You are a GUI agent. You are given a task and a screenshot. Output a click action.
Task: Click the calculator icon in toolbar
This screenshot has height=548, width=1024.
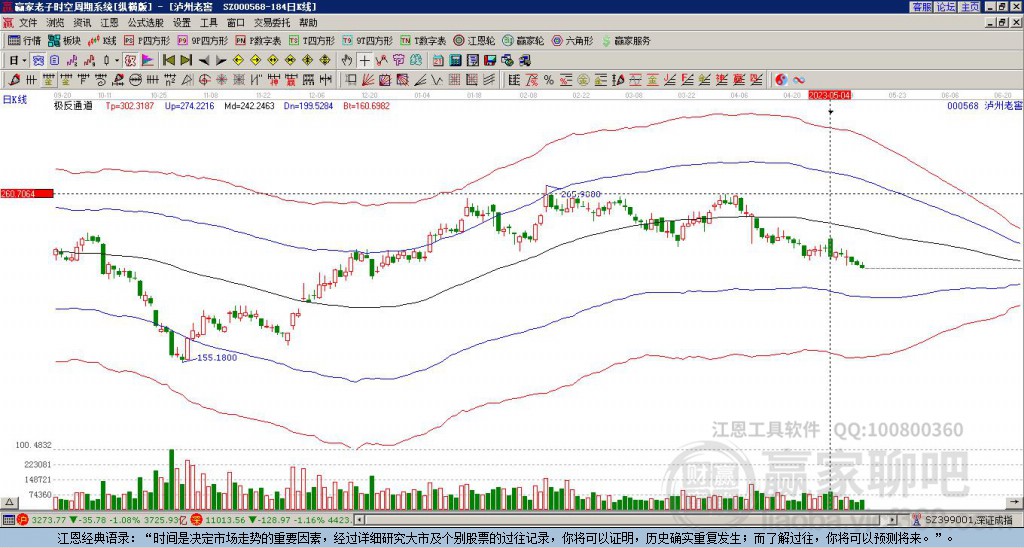point(455,60)
